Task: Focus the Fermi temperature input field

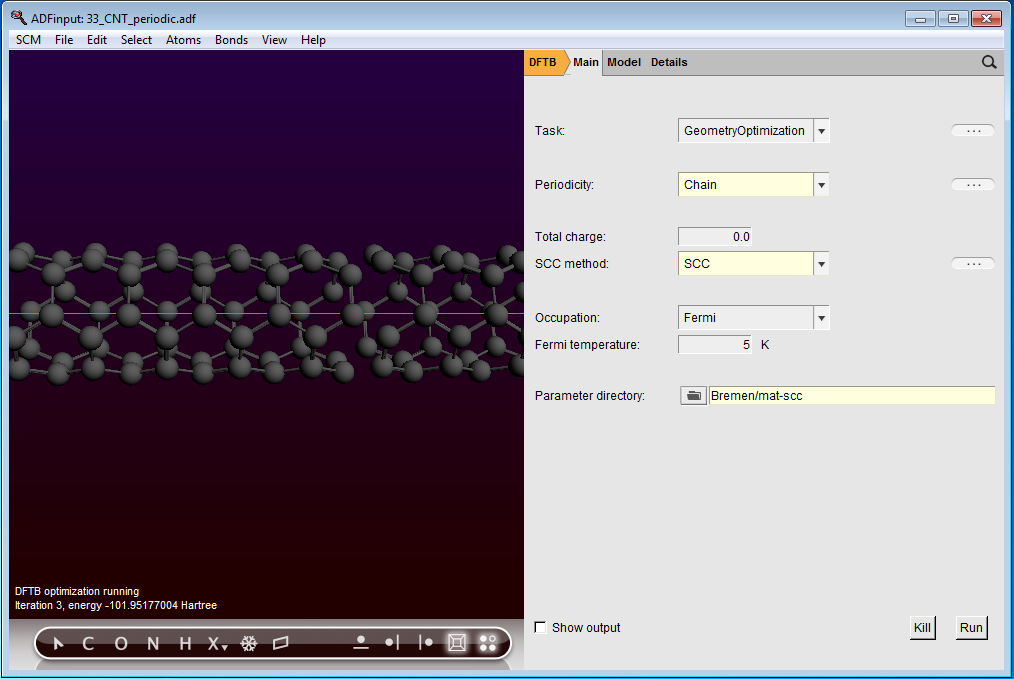Action: point(715,345)
